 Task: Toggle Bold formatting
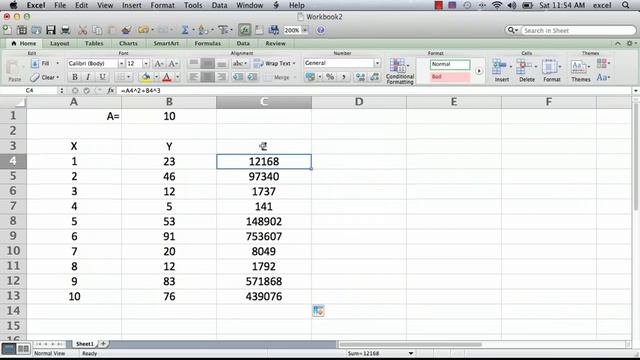tap(74, 77)
